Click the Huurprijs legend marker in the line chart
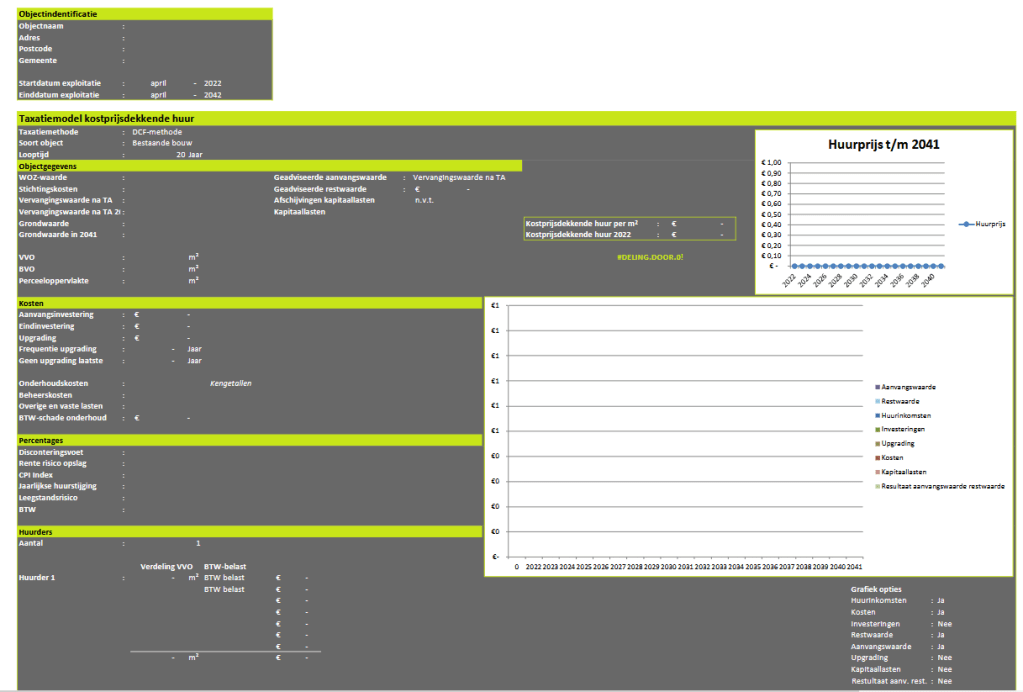Viewport: 1023px width, 692px height. pyautogui.click(x=967, y=225)
